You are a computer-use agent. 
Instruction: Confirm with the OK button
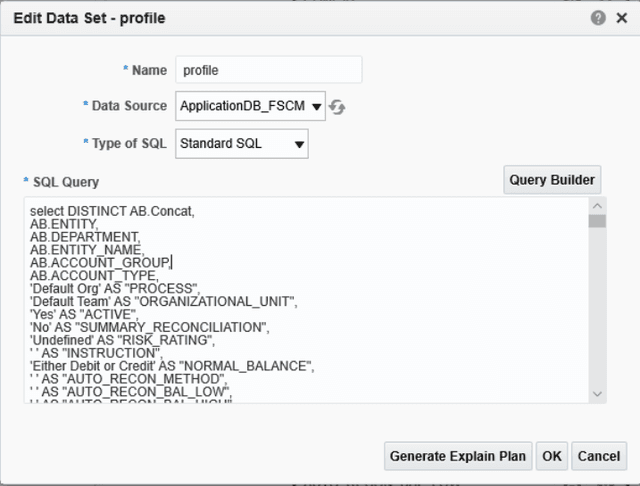point(551,455)
